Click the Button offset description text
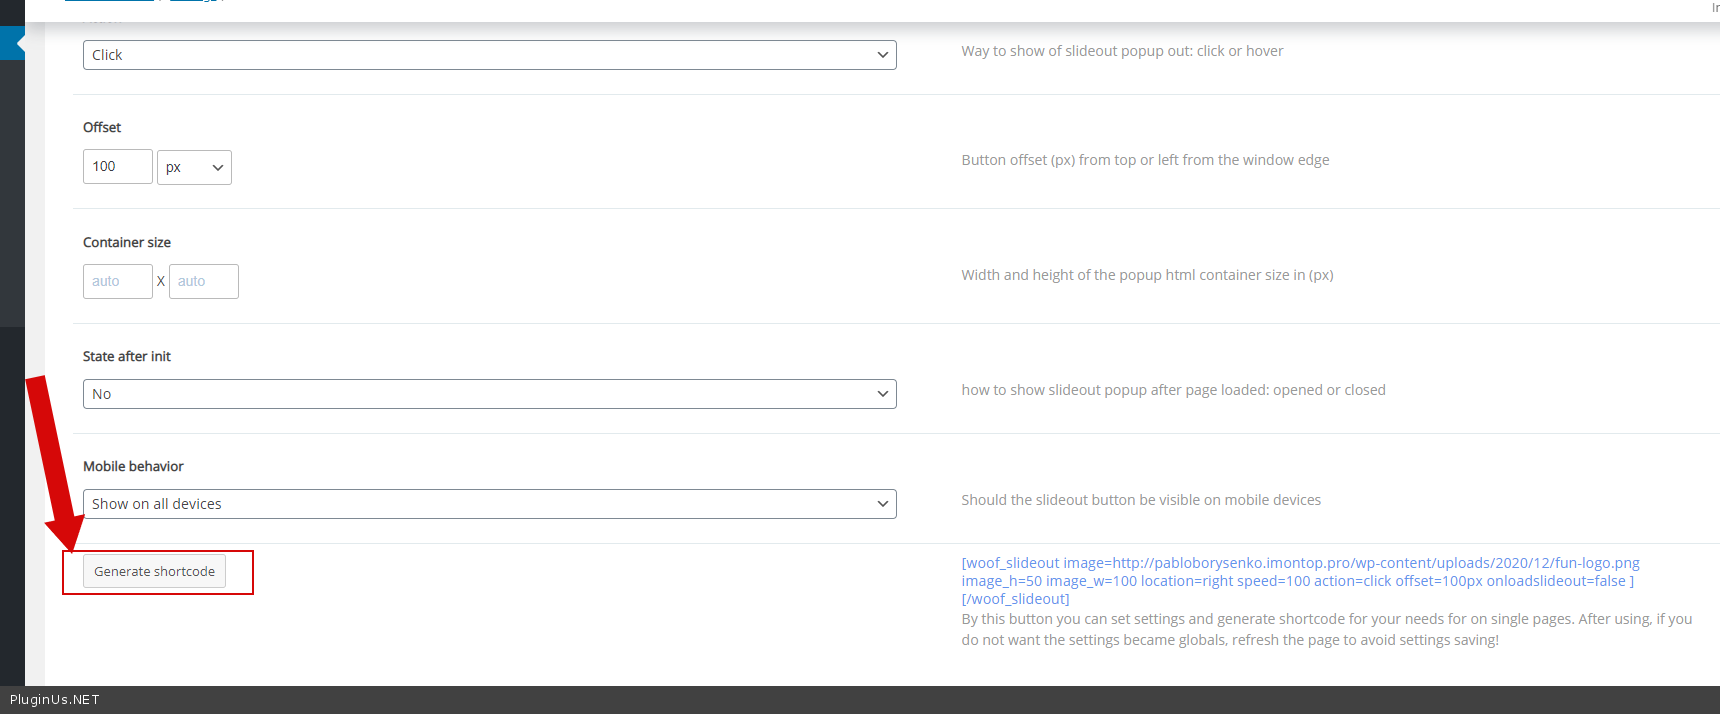 click(x=1145, y=160)
